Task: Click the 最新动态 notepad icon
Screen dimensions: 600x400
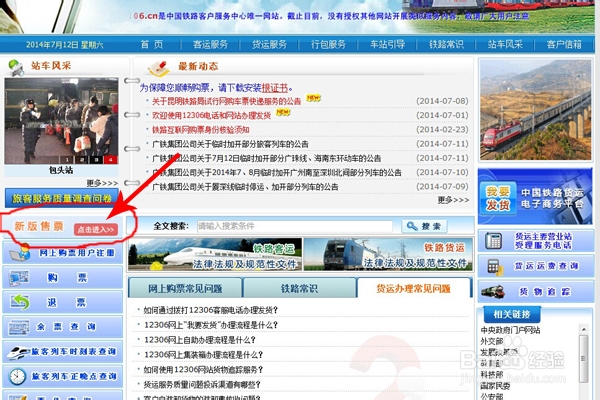Action: coord(159,68)
